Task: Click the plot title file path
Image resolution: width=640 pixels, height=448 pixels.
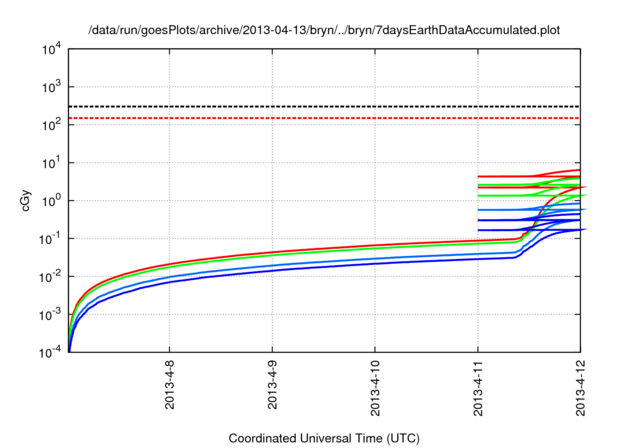Action: 324,30
